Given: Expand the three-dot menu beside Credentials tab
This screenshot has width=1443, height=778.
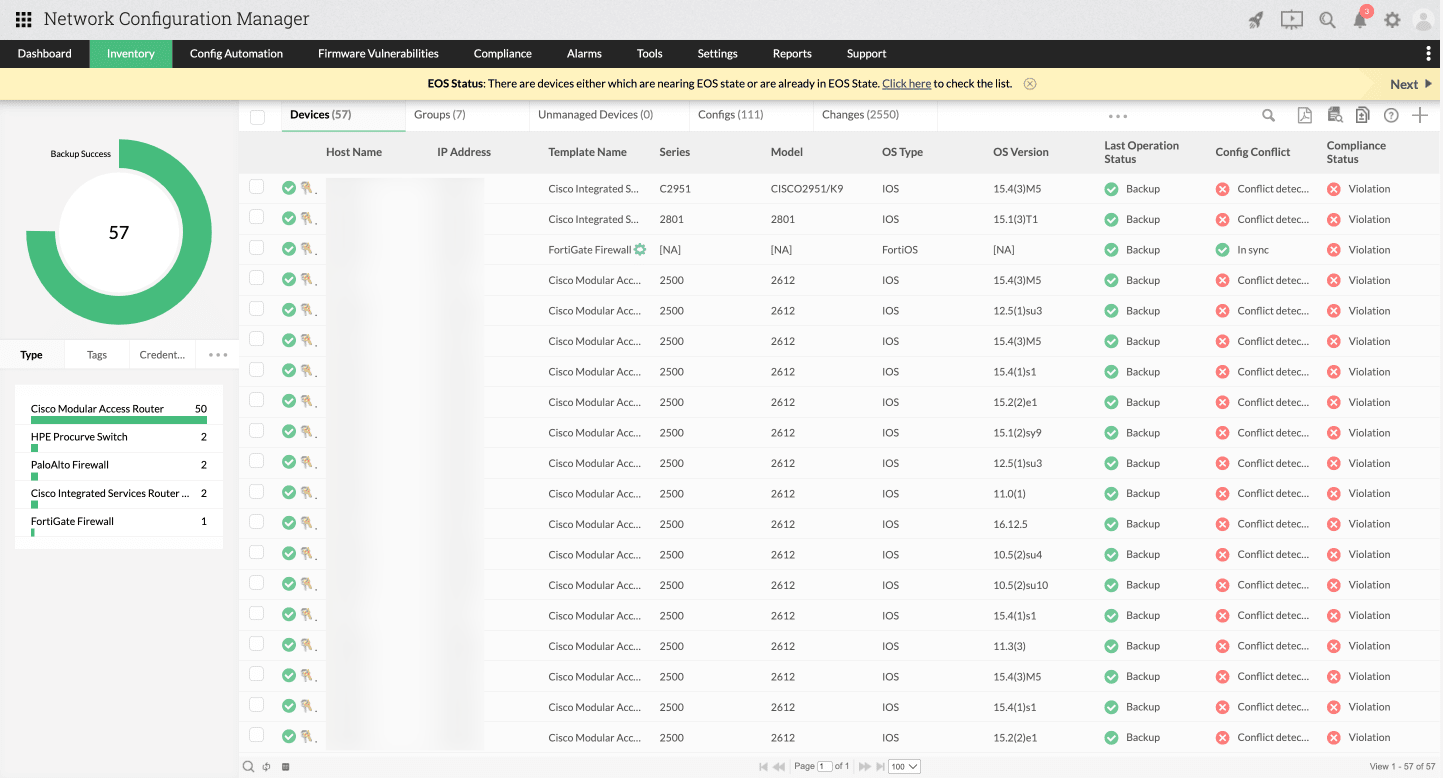Looking at the screenshot, I should (218, 355).
